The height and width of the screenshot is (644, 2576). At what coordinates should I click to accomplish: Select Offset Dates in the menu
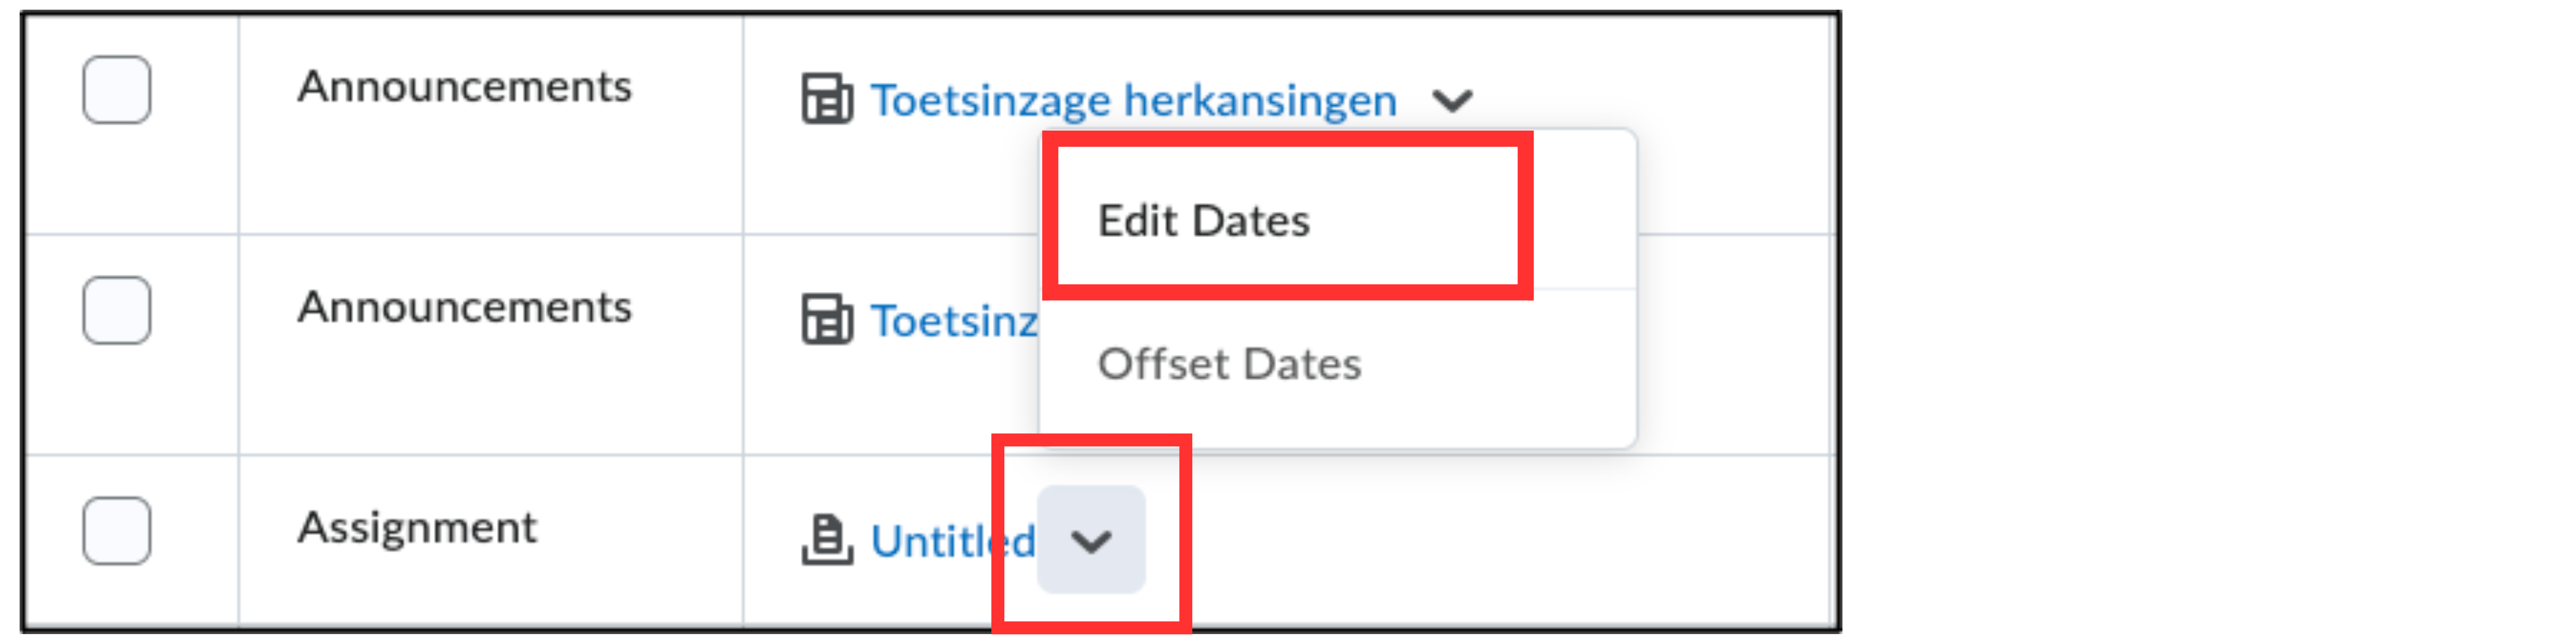point(1229,364)
